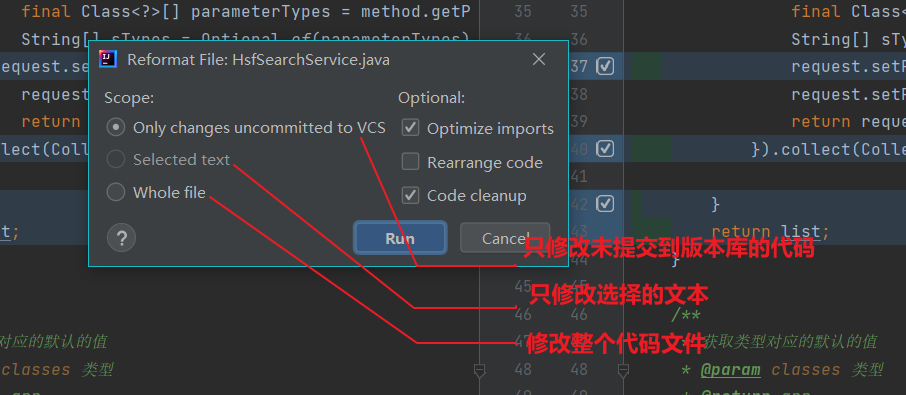This screenshot has height=395, width=906.
Task: Click 'final Class<?>[] parameterTypes' code in left editor
Action: 176,12
